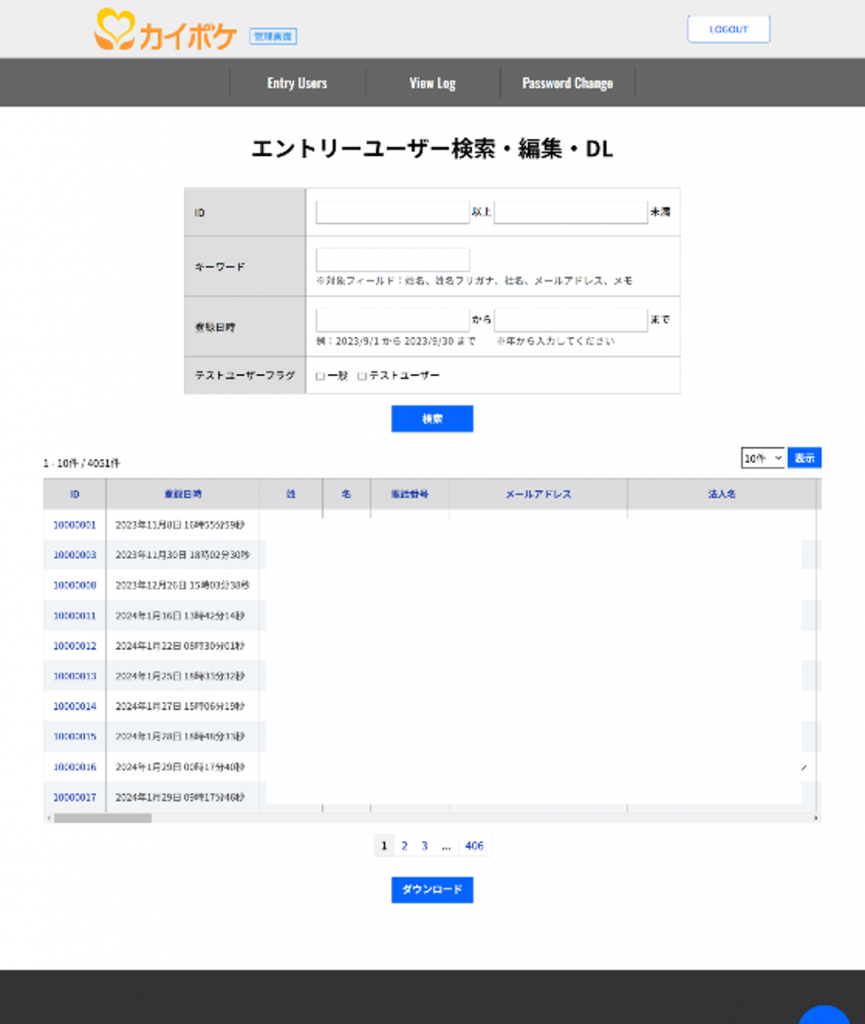The width and height of the screenshot is (865, 1024).
Task: Go to page 2 of results
Action: coord(404,846)
